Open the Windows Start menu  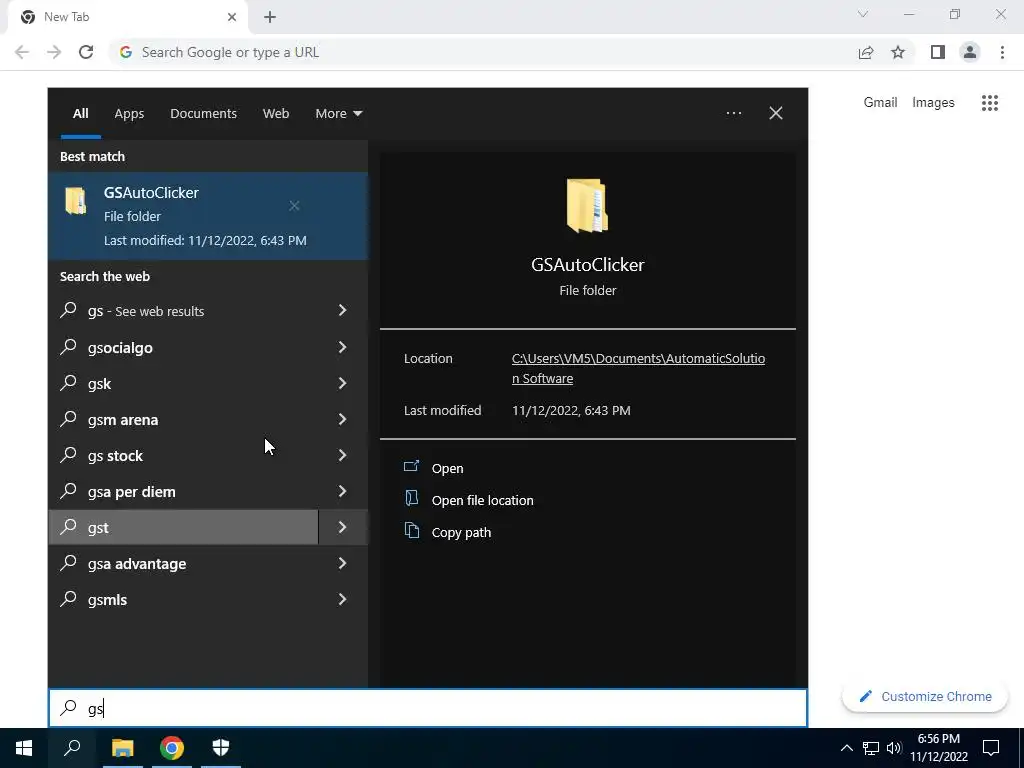coord(24,748)
